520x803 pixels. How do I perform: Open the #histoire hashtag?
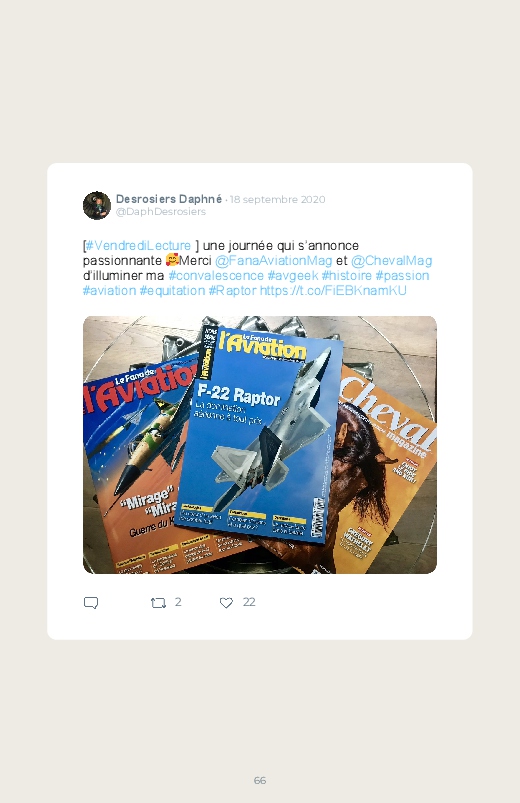pyautogui.click(x=347, y=276)
